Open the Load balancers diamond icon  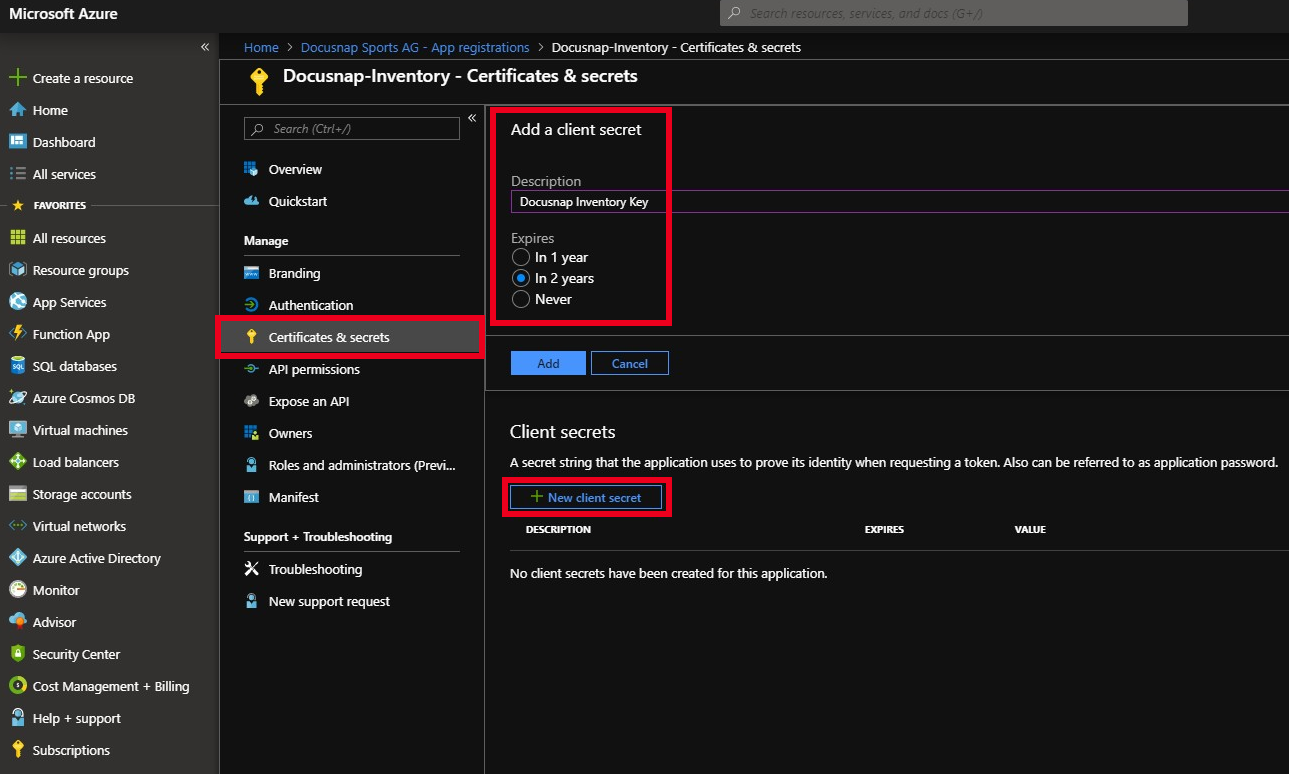pyautogui.click(x=17, y=462)
